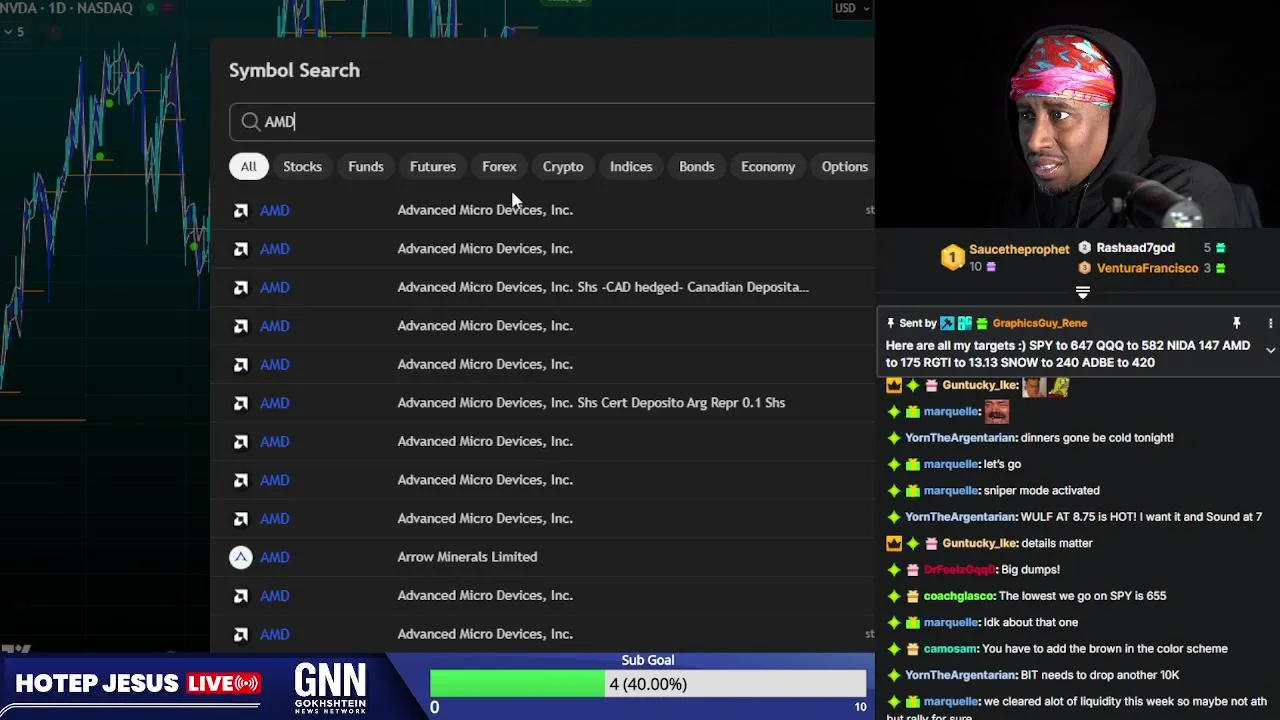Screen dimensions: 1280x720
Task: Click the gold rank 1 badge beside Saucetheprophet
Action: click(952, 258)
